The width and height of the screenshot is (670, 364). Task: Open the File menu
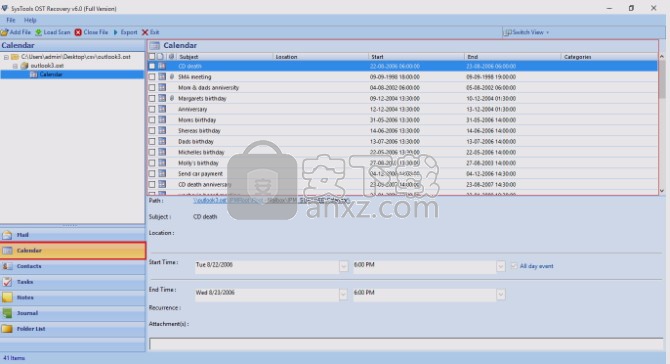click(x=11, y=20)
